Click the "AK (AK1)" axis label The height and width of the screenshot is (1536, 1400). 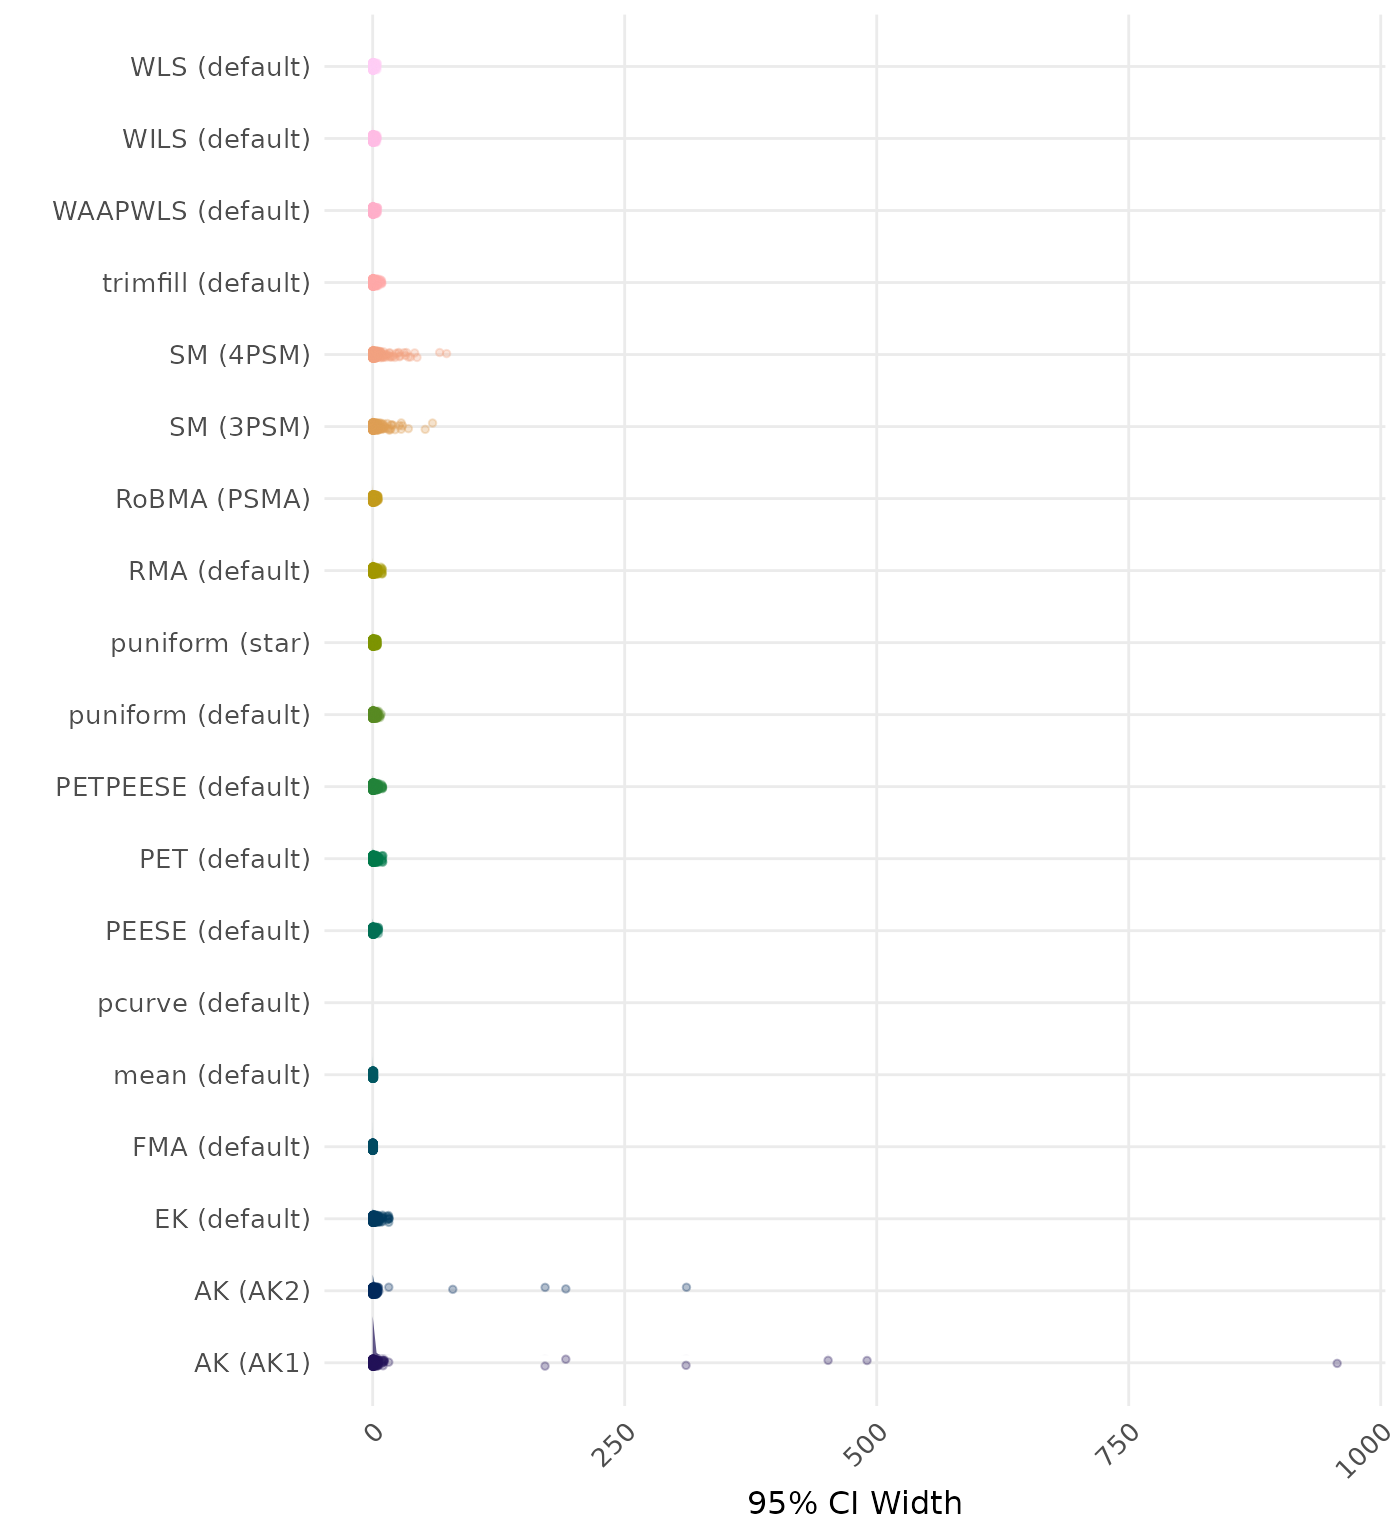(252, 1363)
